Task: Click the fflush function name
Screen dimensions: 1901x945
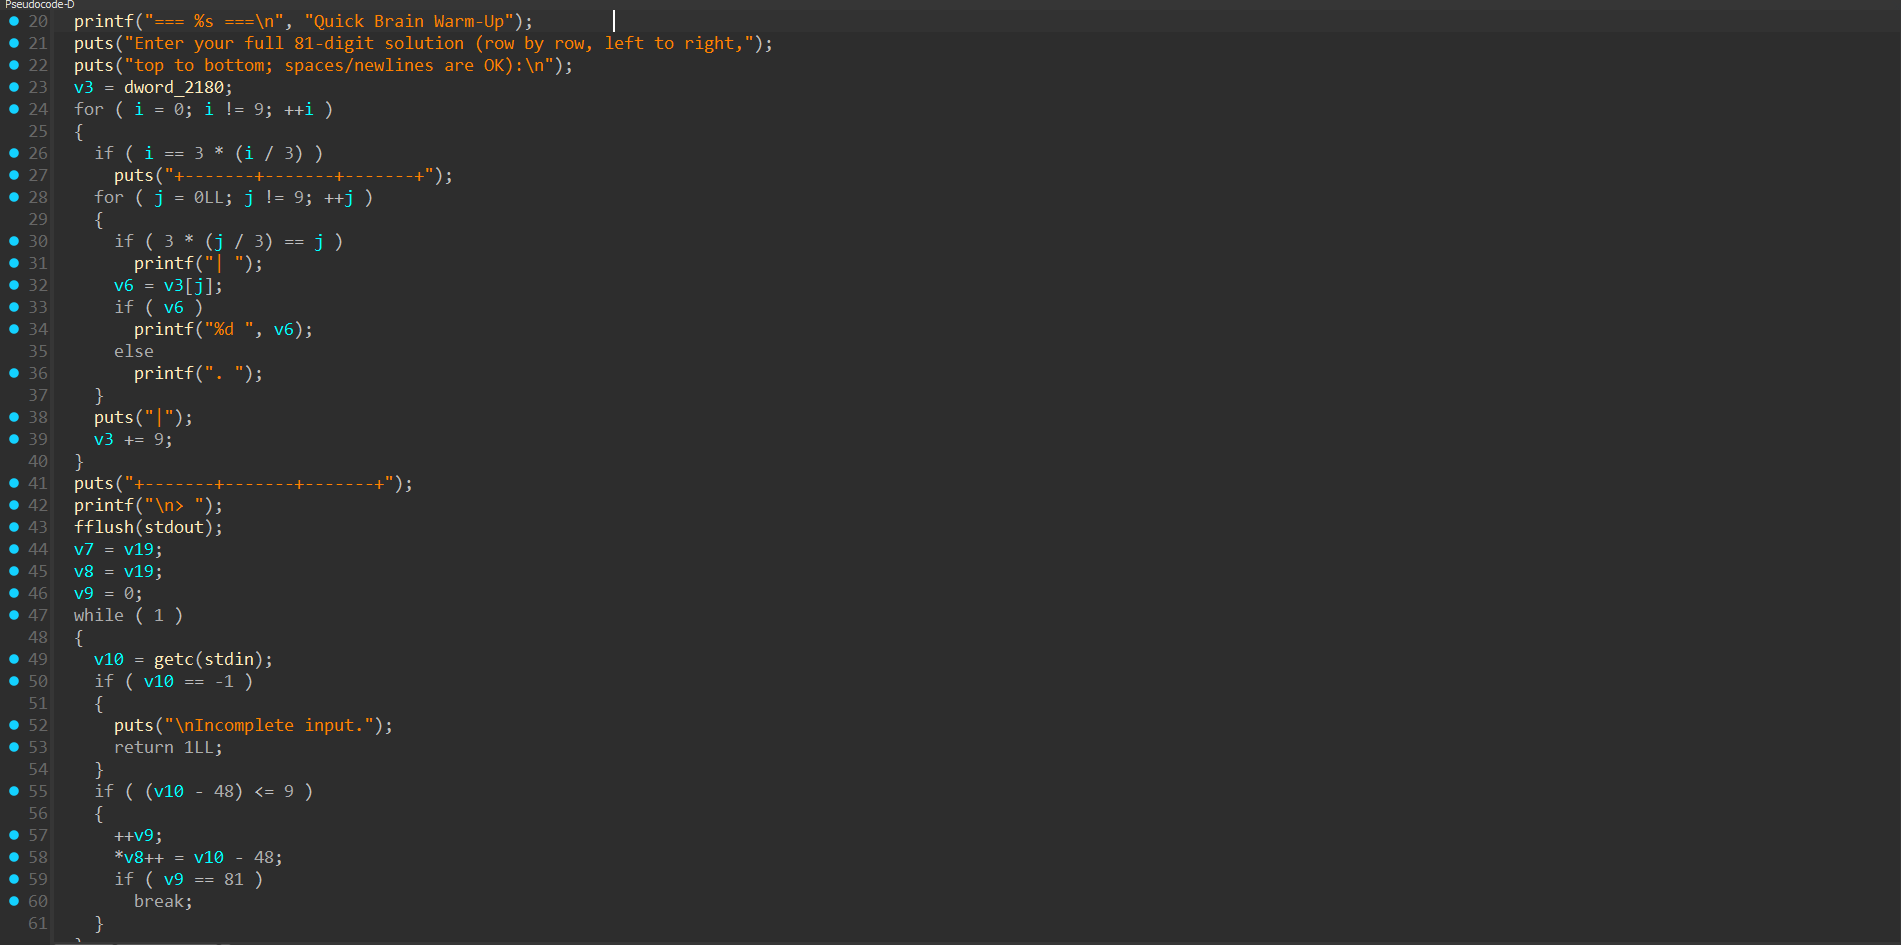Action: [x=104, y=527]
